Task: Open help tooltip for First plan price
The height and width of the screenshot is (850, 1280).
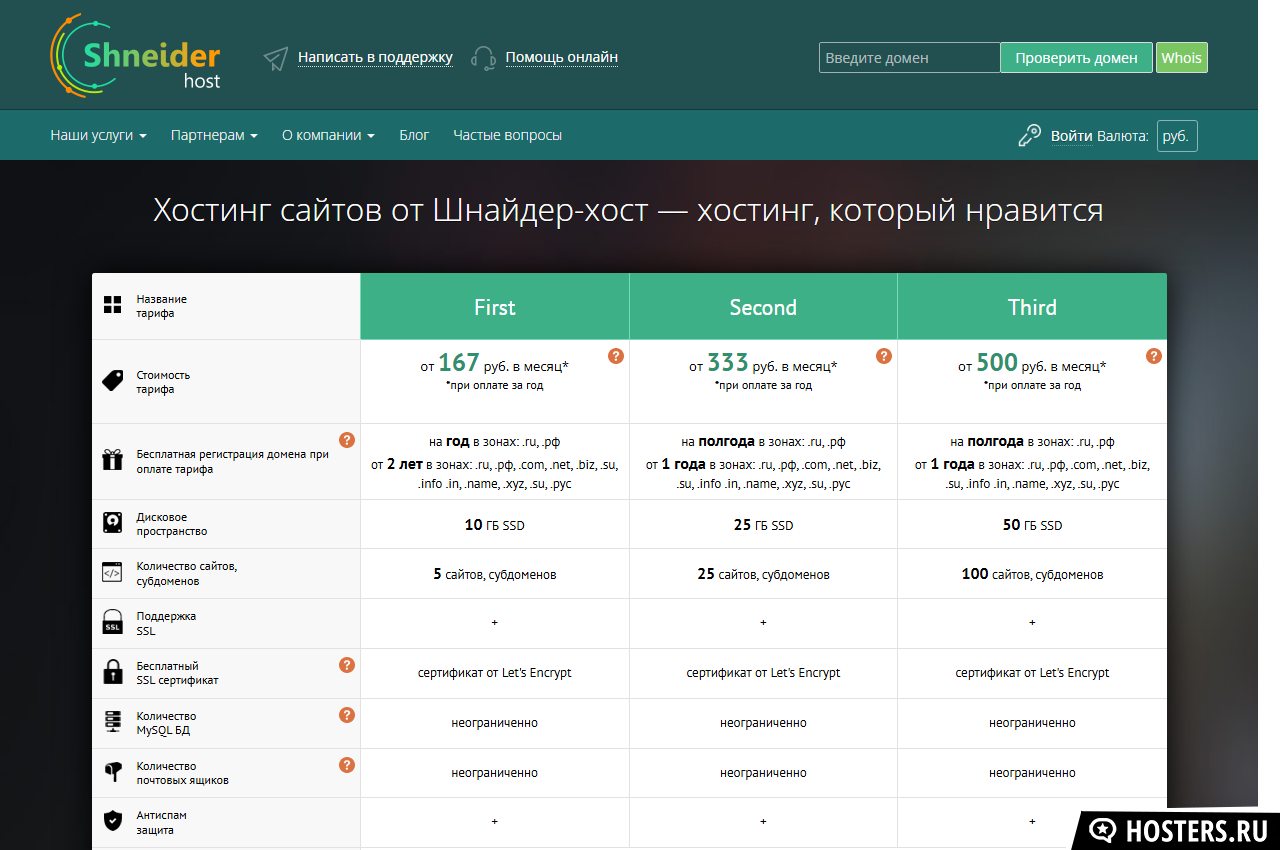Action: pos(616,356)
